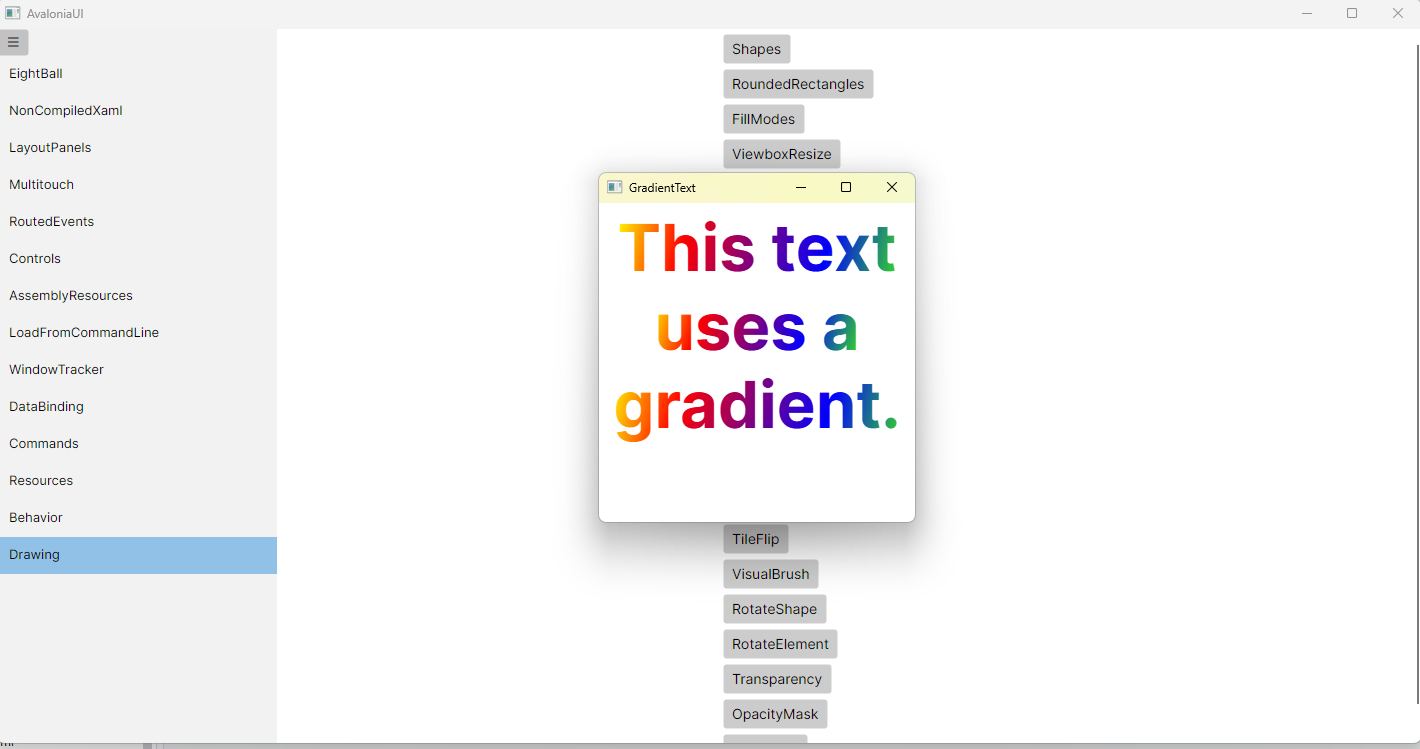Maximize the GradientText window

pyautogui.click(x=846, y=187)
